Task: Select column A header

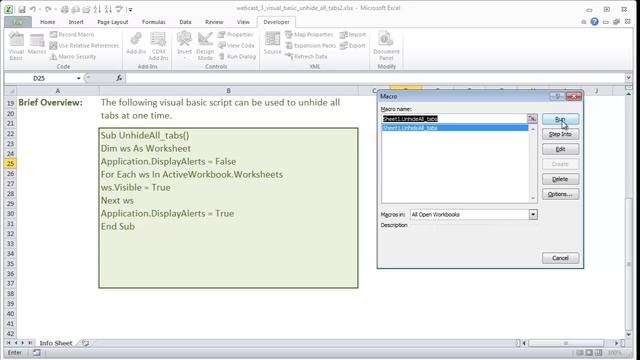Action: pos(58,91)
